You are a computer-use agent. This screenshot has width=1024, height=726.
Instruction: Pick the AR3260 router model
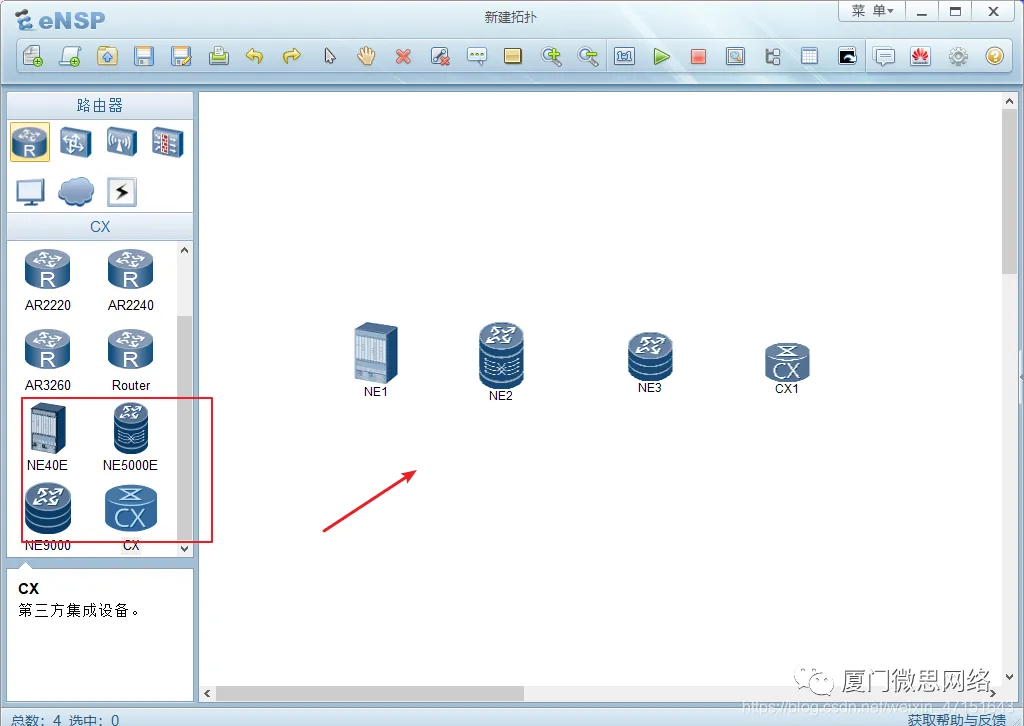click(x=48, y=360)
